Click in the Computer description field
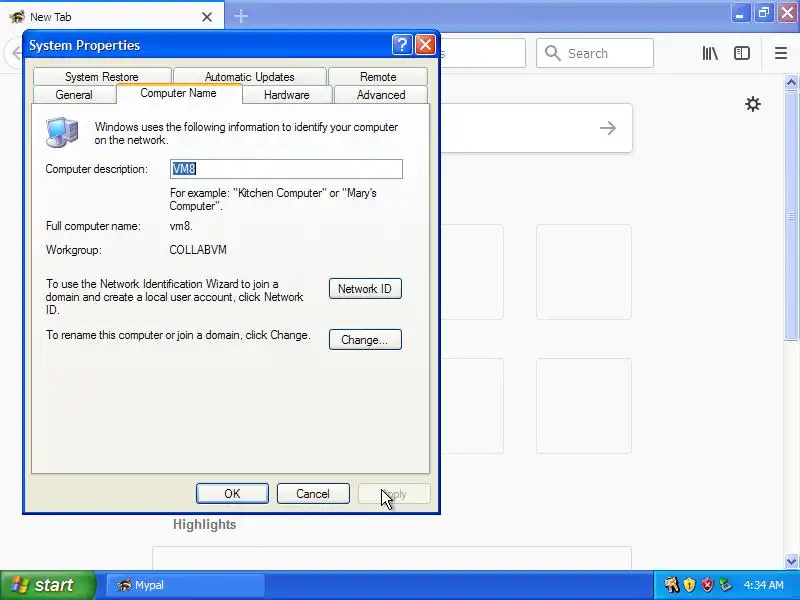 [x=286, y=169]
